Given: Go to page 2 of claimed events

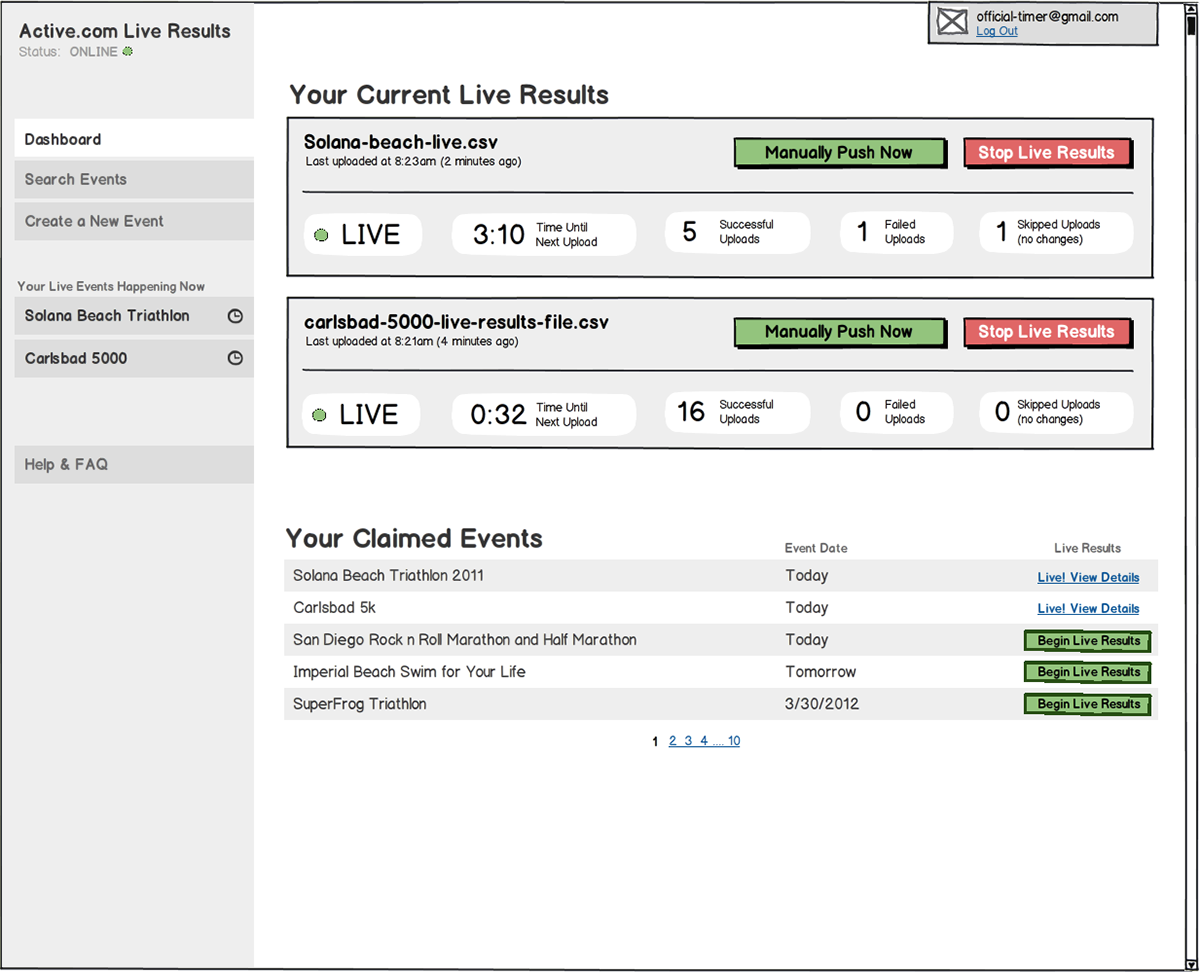Looking at the screenshot, I should click(673, 741).
